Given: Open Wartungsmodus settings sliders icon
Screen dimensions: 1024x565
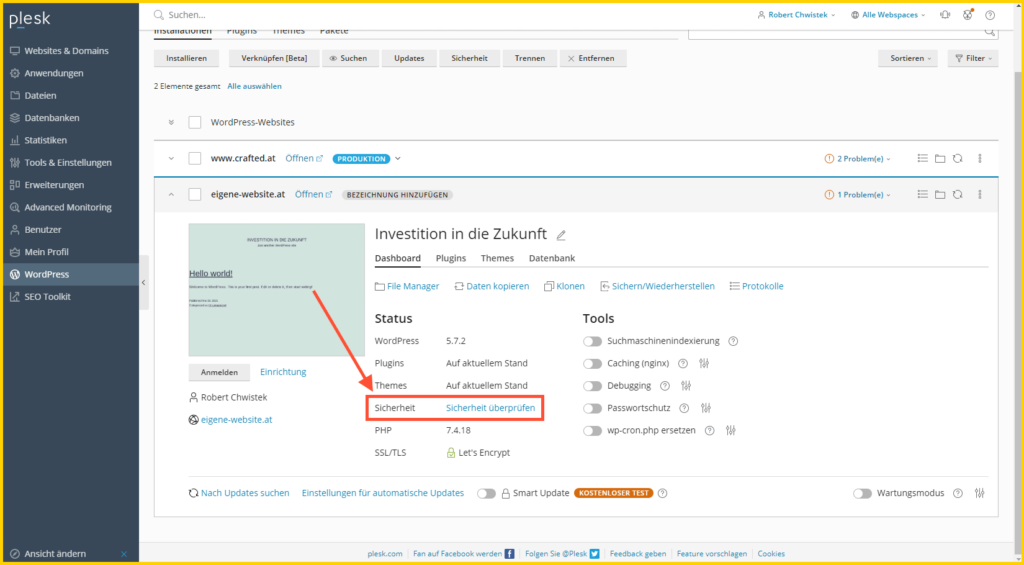Looking at the screenshot, I should (980, 493).
